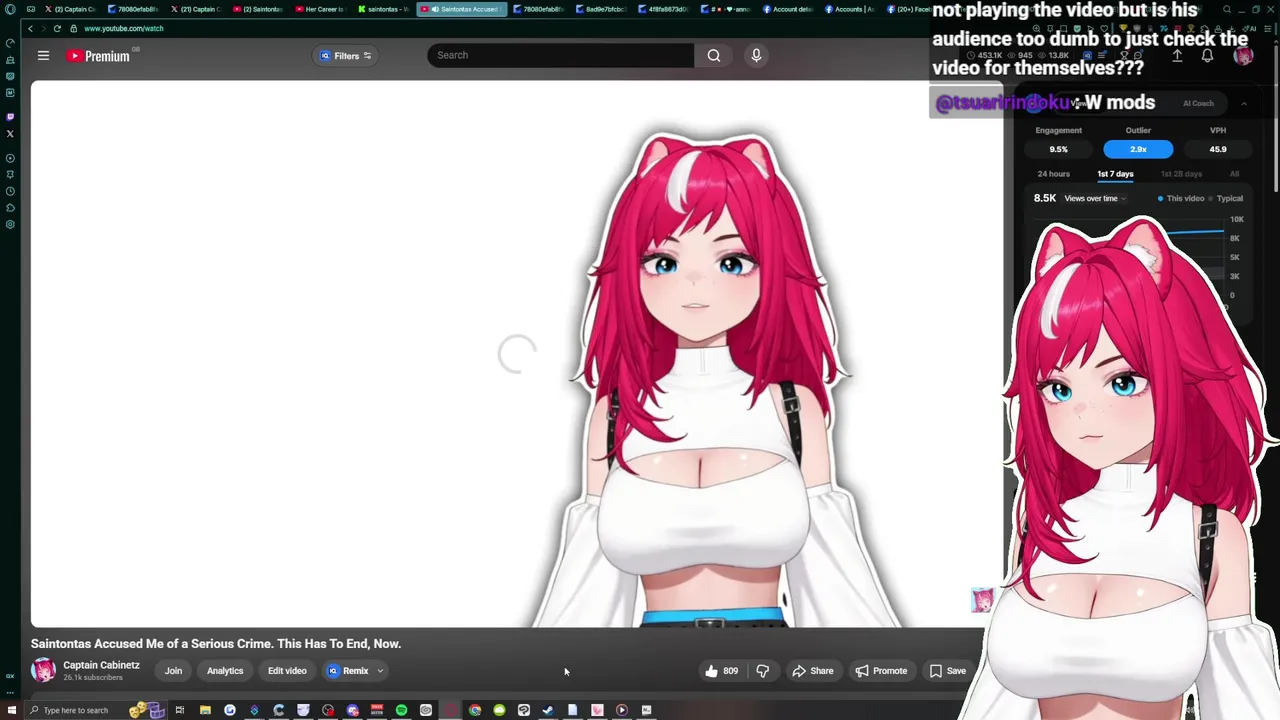Run search with the magnifier icon
Screen dimensions: 1280x720
[714, 55]
